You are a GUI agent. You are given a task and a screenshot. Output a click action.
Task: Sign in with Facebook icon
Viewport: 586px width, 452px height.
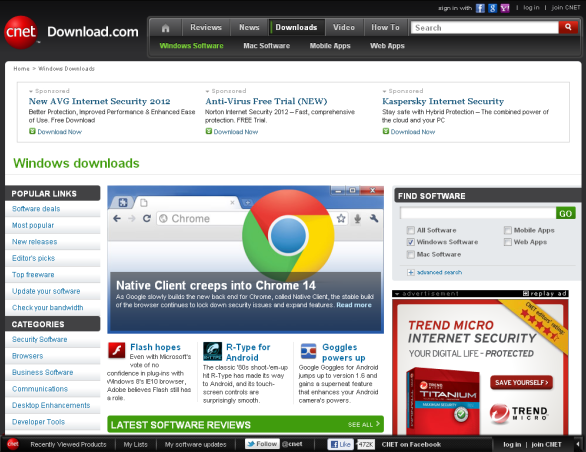tap(480, 8)
